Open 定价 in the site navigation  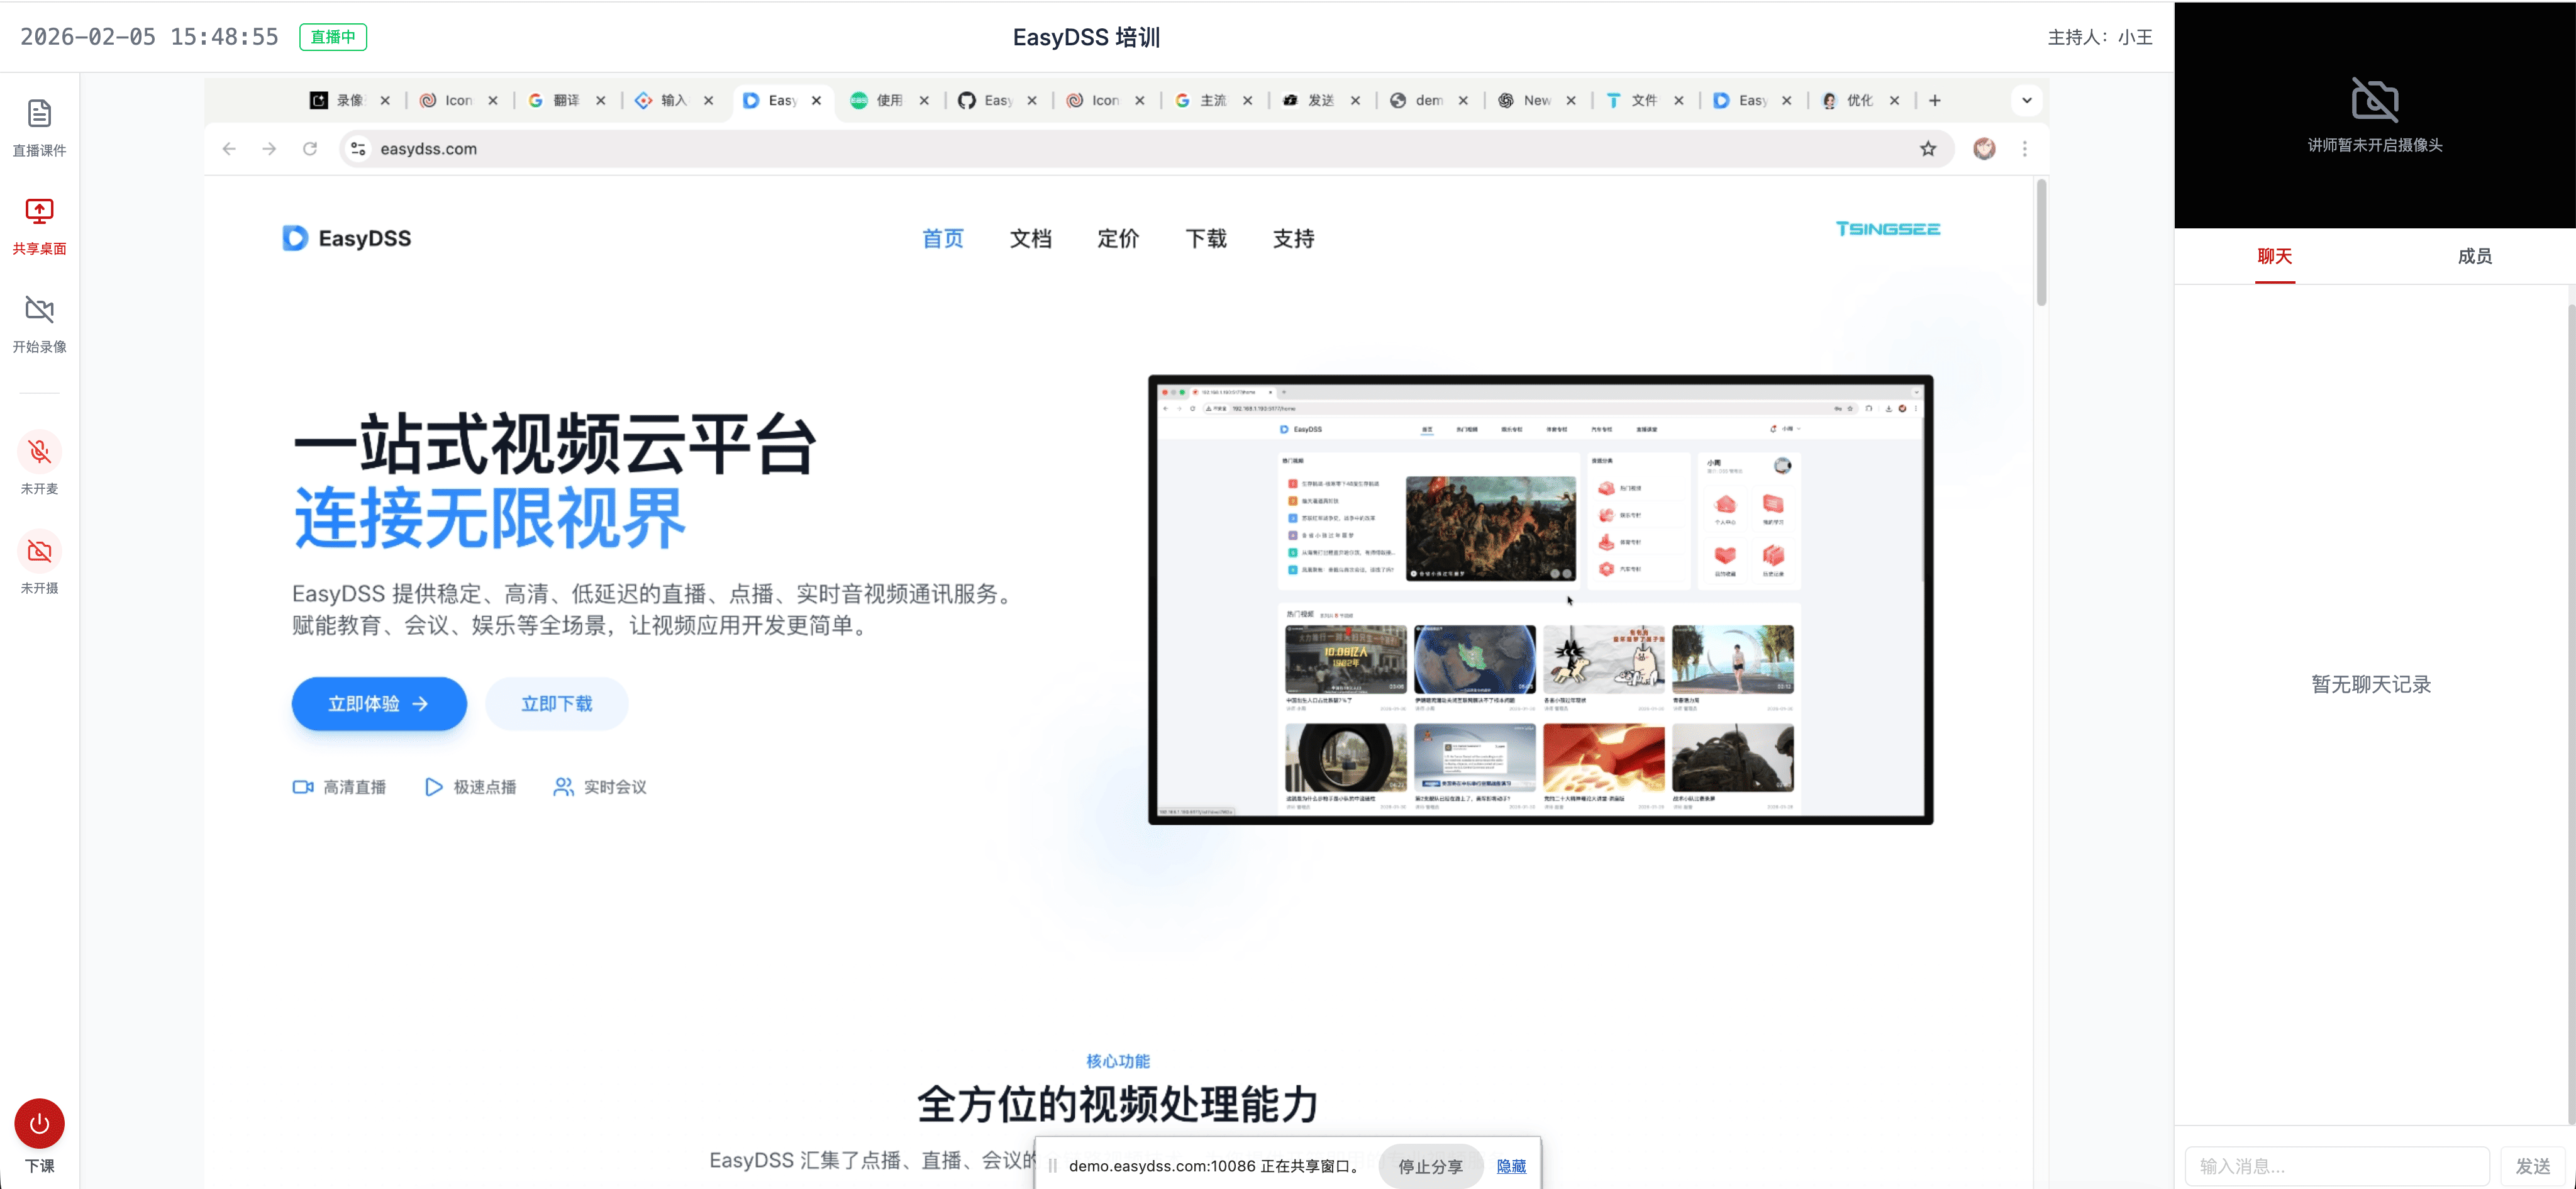tap(1118, 239)
